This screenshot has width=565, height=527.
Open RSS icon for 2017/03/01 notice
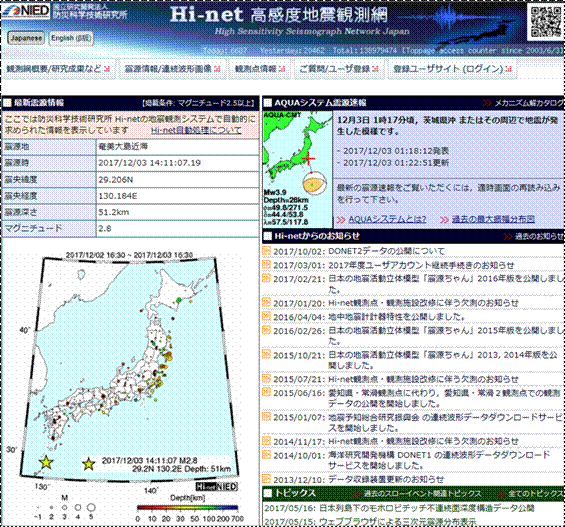(x=266, y=265)
